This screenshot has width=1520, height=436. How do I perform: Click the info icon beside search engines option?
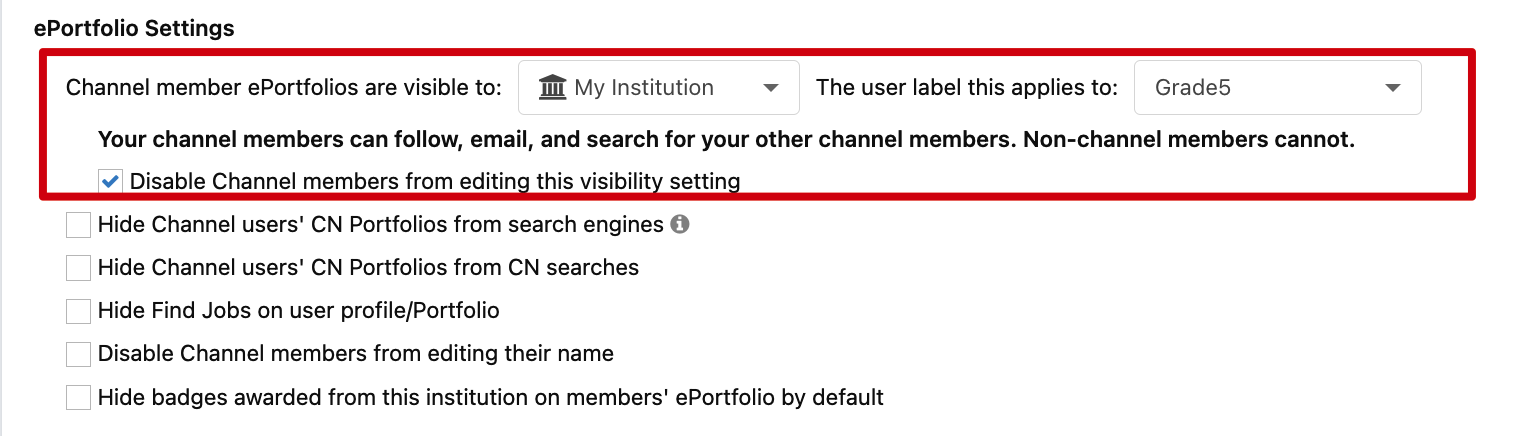pyautogui.click(x=680, y=225)
